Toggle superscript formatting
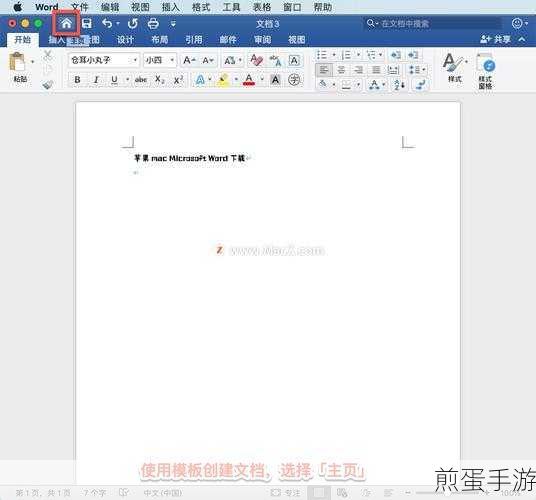Viewport: 536px width, 500px height. click(178, 80)
